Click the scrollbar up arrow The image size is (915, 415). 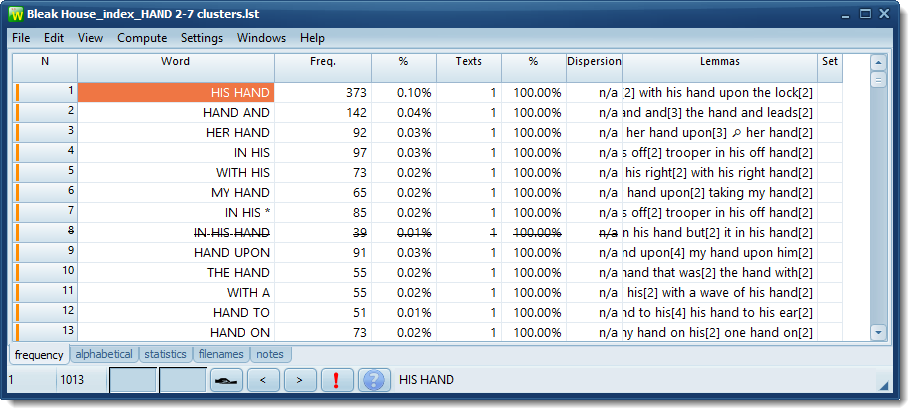[878, 62]
